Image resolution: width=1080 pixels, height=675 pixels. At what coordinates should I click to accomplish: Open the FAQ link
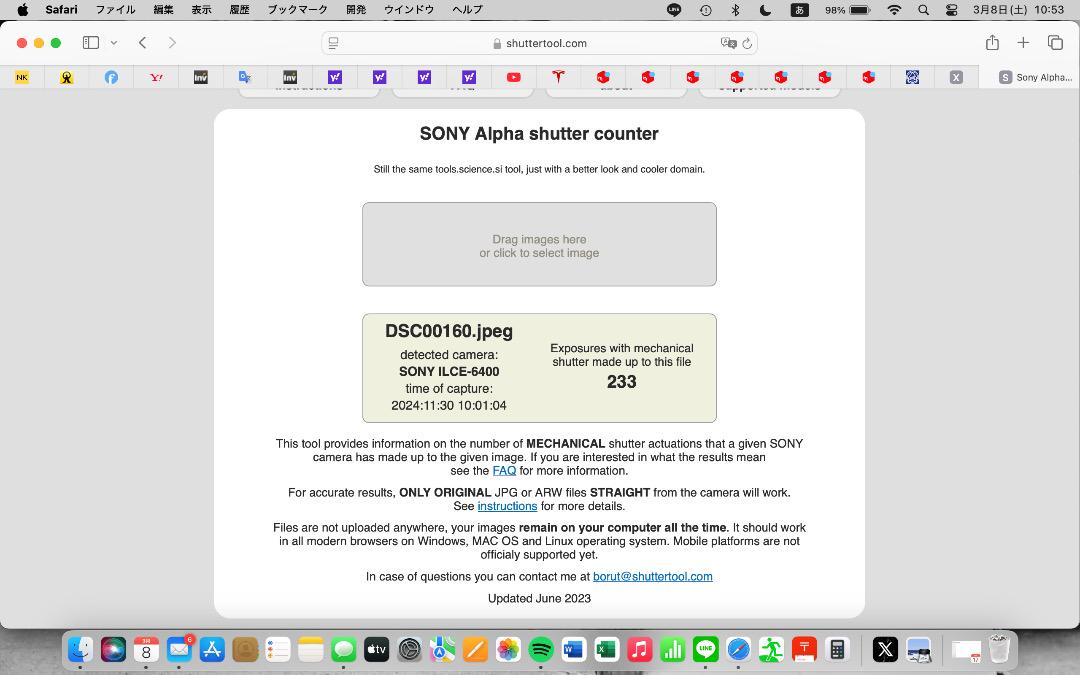504,471
